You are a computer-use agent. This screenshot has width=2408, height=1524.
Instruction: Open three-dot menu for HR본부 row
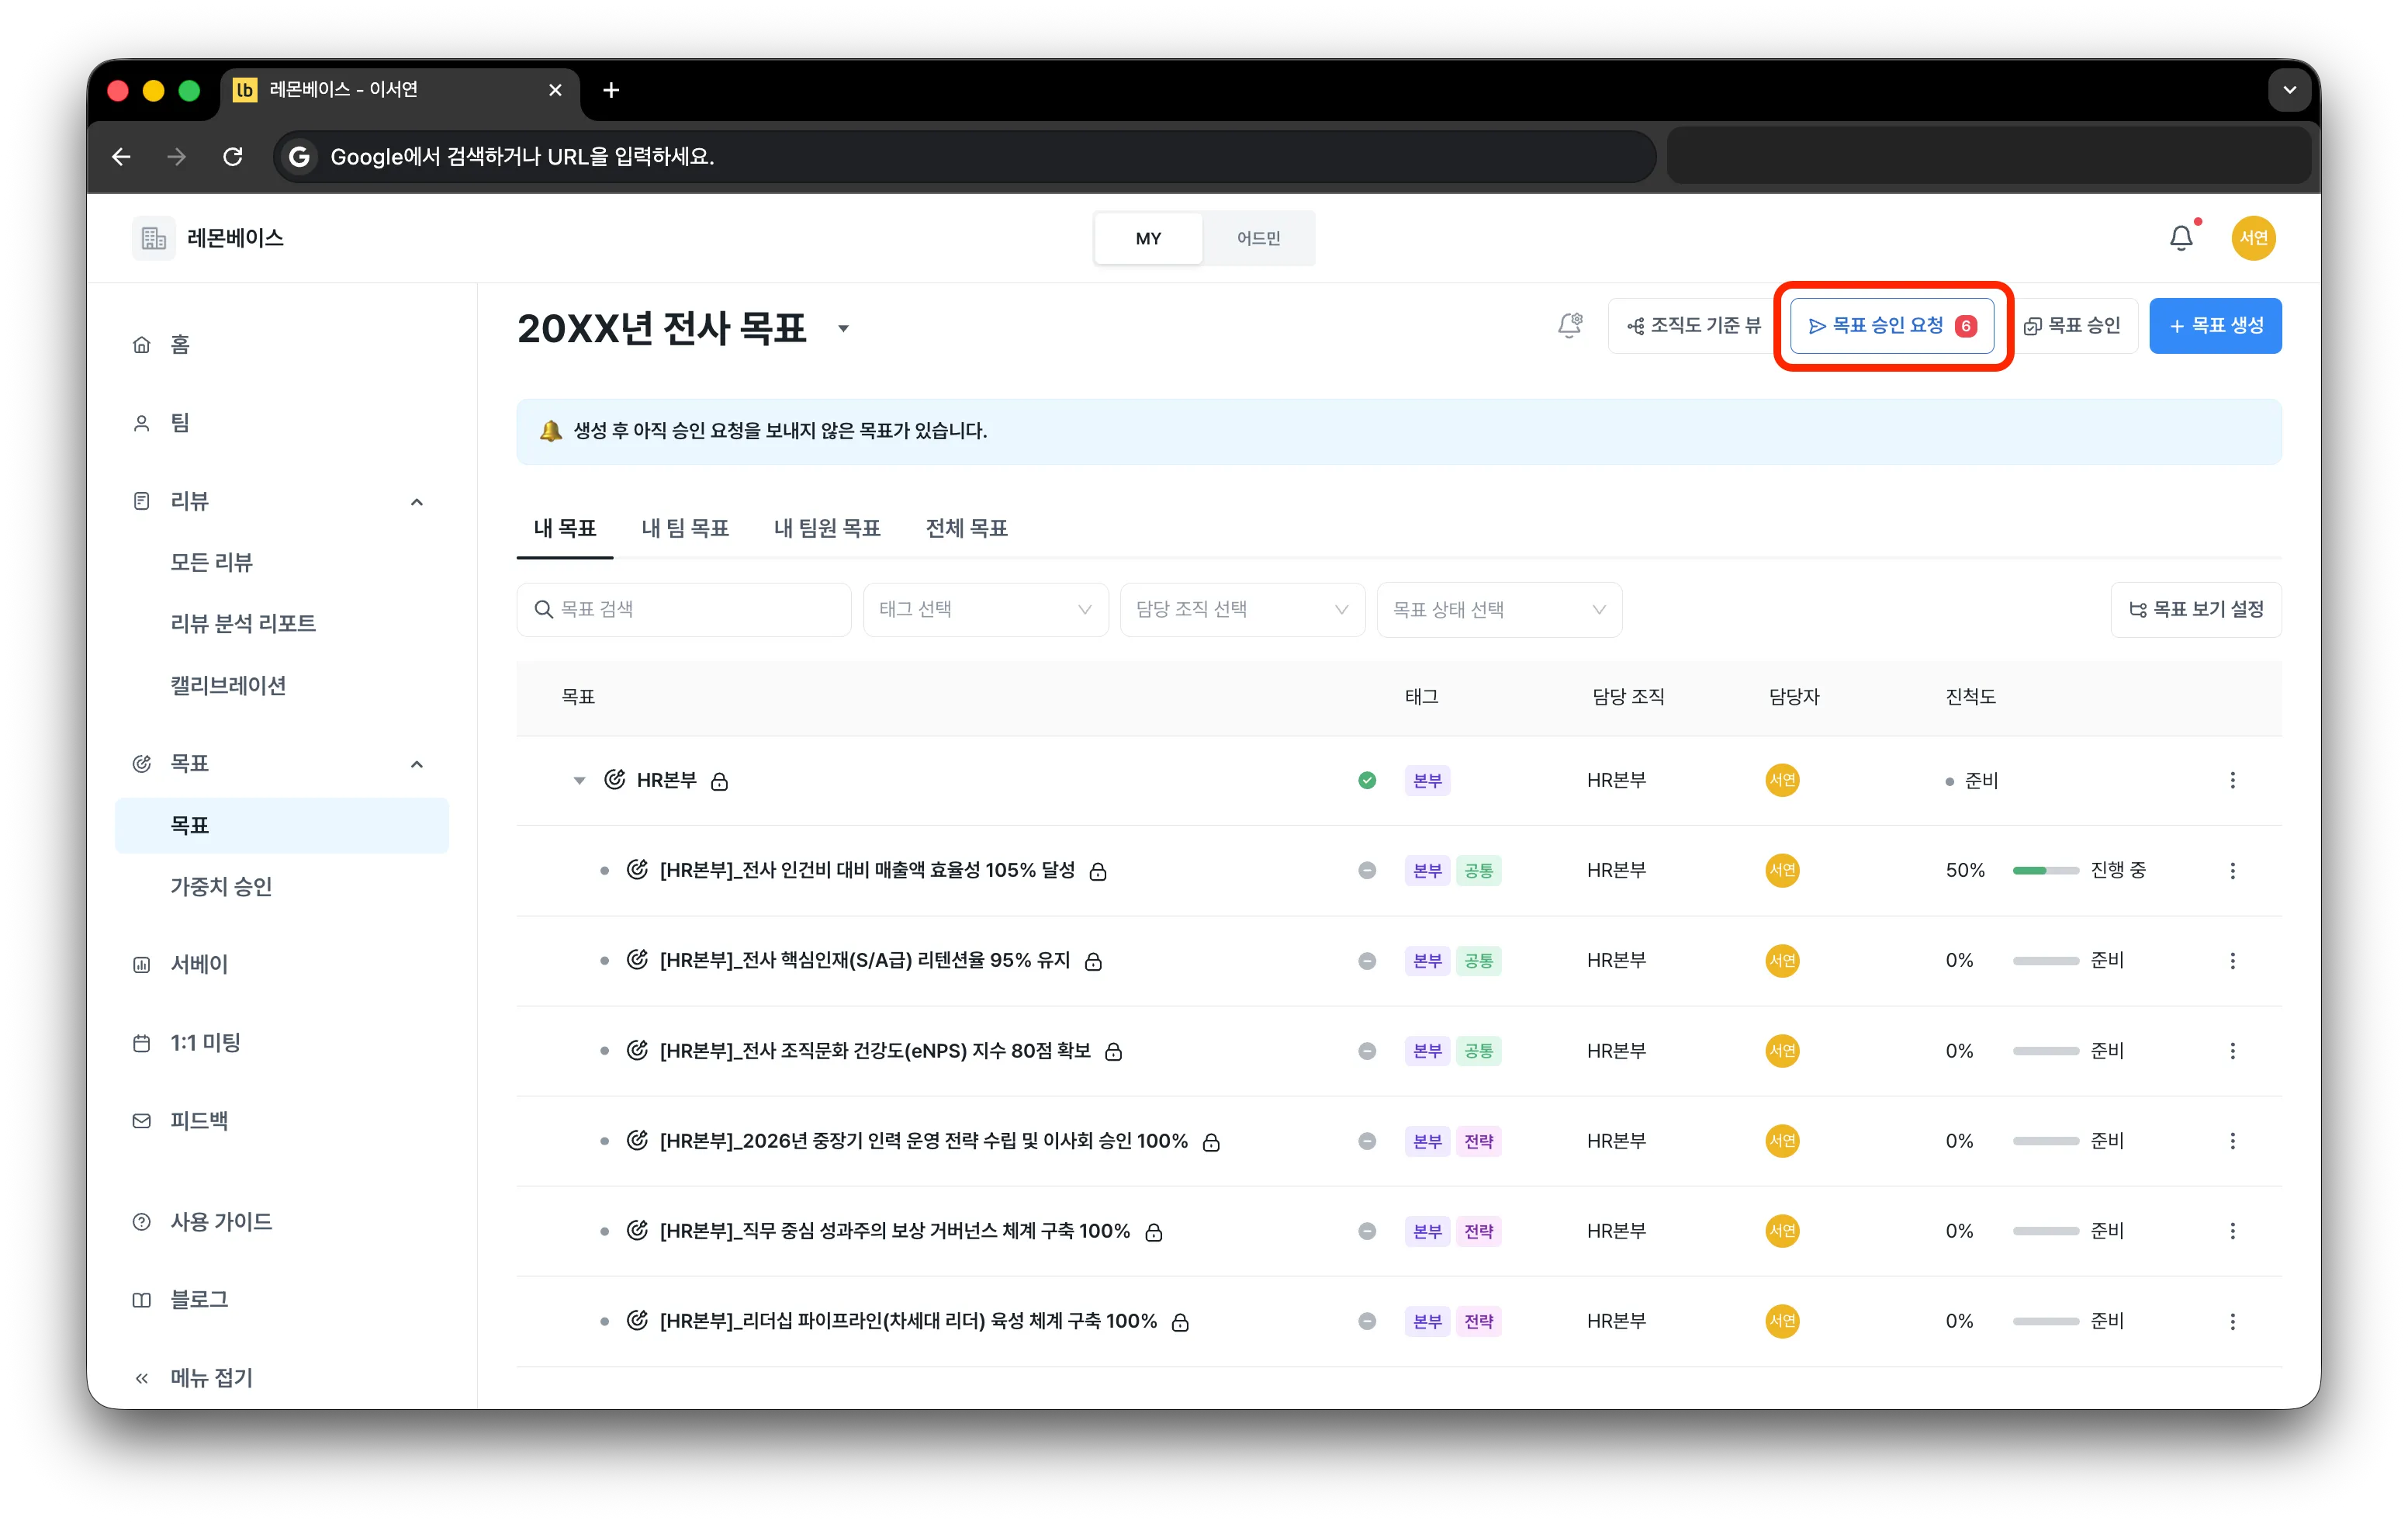2232,780
